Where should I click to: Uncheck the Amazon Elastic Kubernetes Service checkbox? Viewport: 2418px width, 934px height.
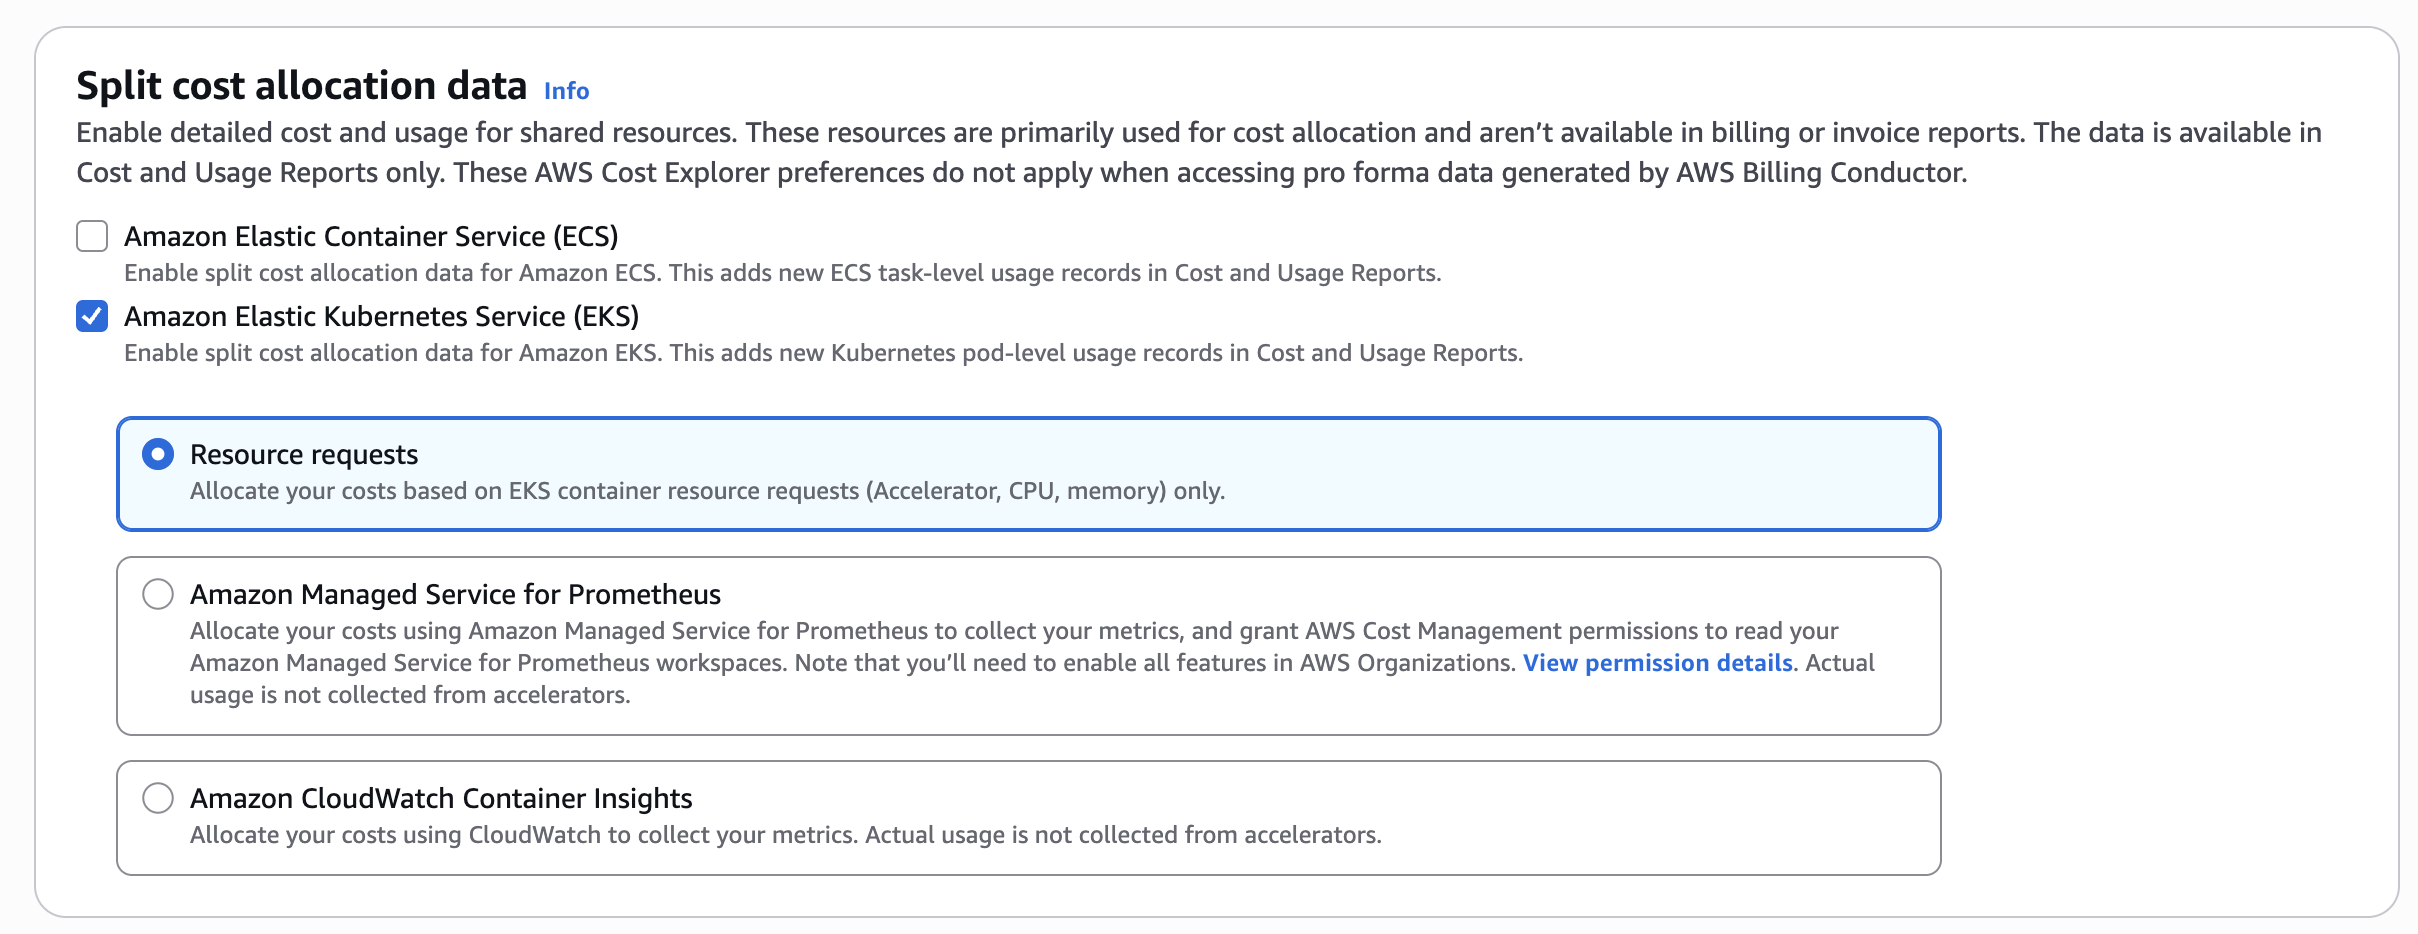click(x=92, y=317)
